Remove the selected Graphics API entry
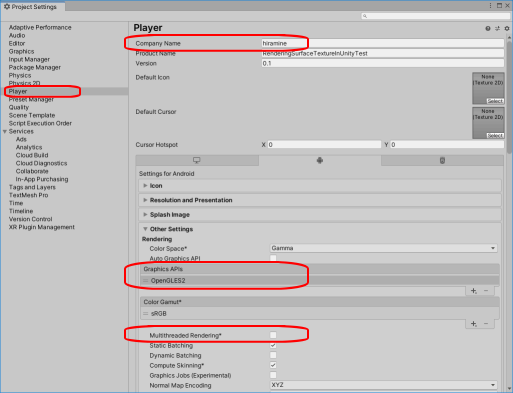The height and width of the screenshot is (393, 513). pos(486,291)
